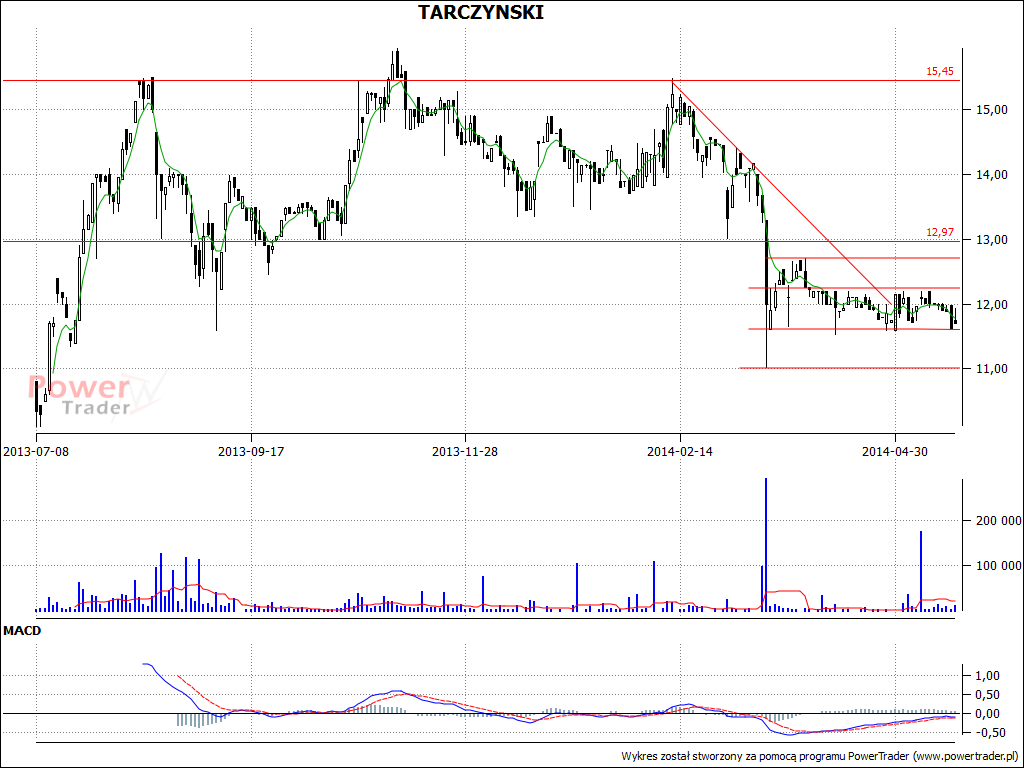Select the 2013-11-28 date label
The width and height of the screenshot is (1024, 768).
[x=465, y=451]
